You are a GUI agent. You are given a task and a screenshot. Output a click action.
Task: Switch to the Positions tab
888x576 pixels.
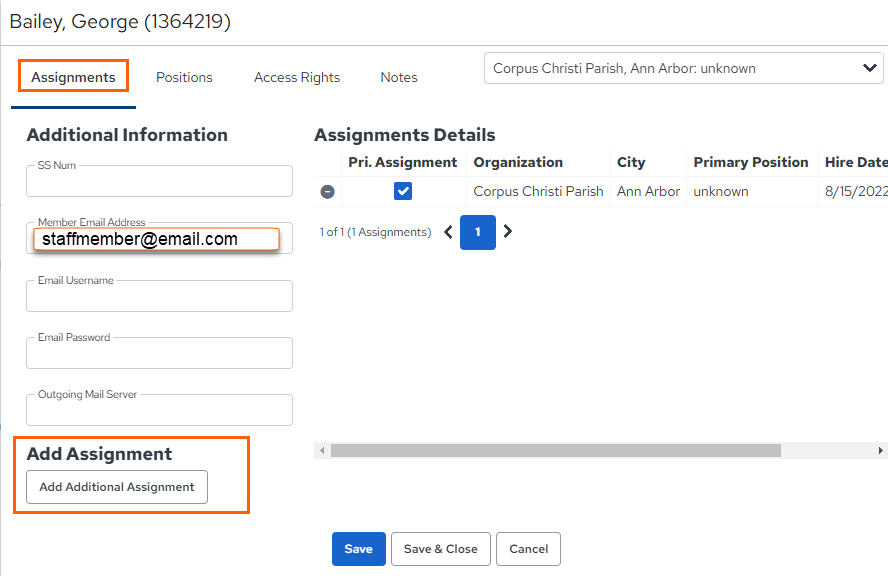[x=184, y=78]
